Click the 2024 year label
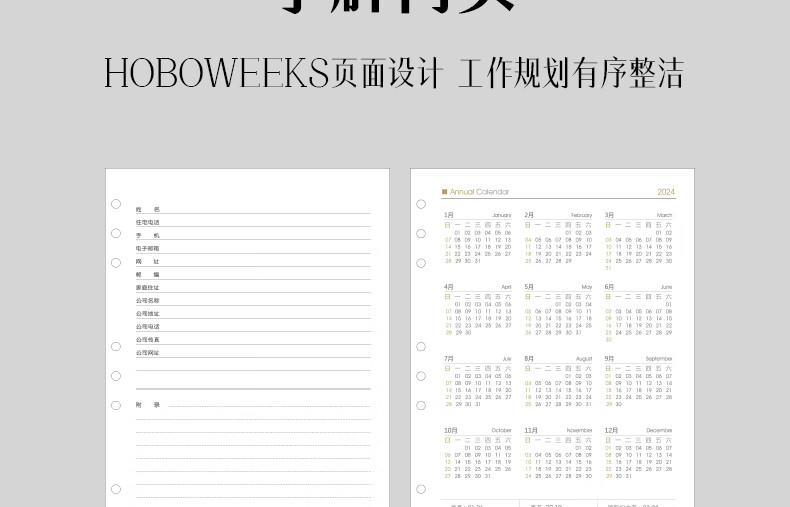The image size is (790, 507). tap(666, 192)
